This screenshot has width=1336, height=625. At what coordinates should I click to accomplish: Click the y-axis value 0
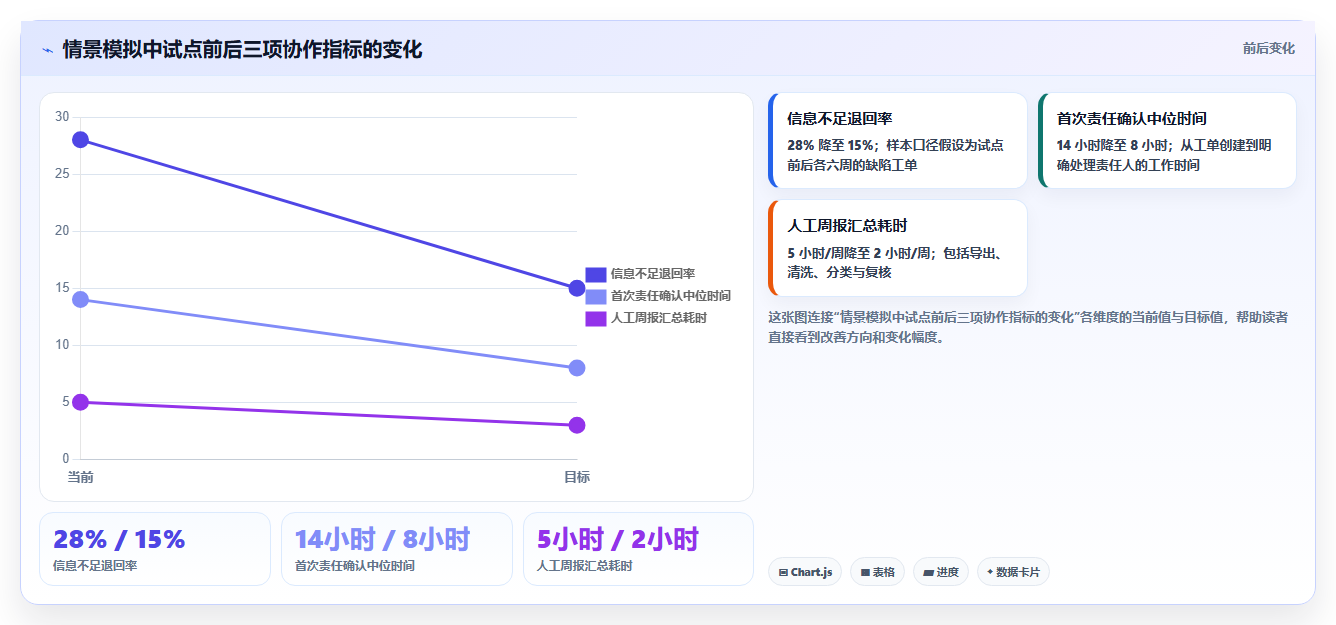tap(66, 459)
